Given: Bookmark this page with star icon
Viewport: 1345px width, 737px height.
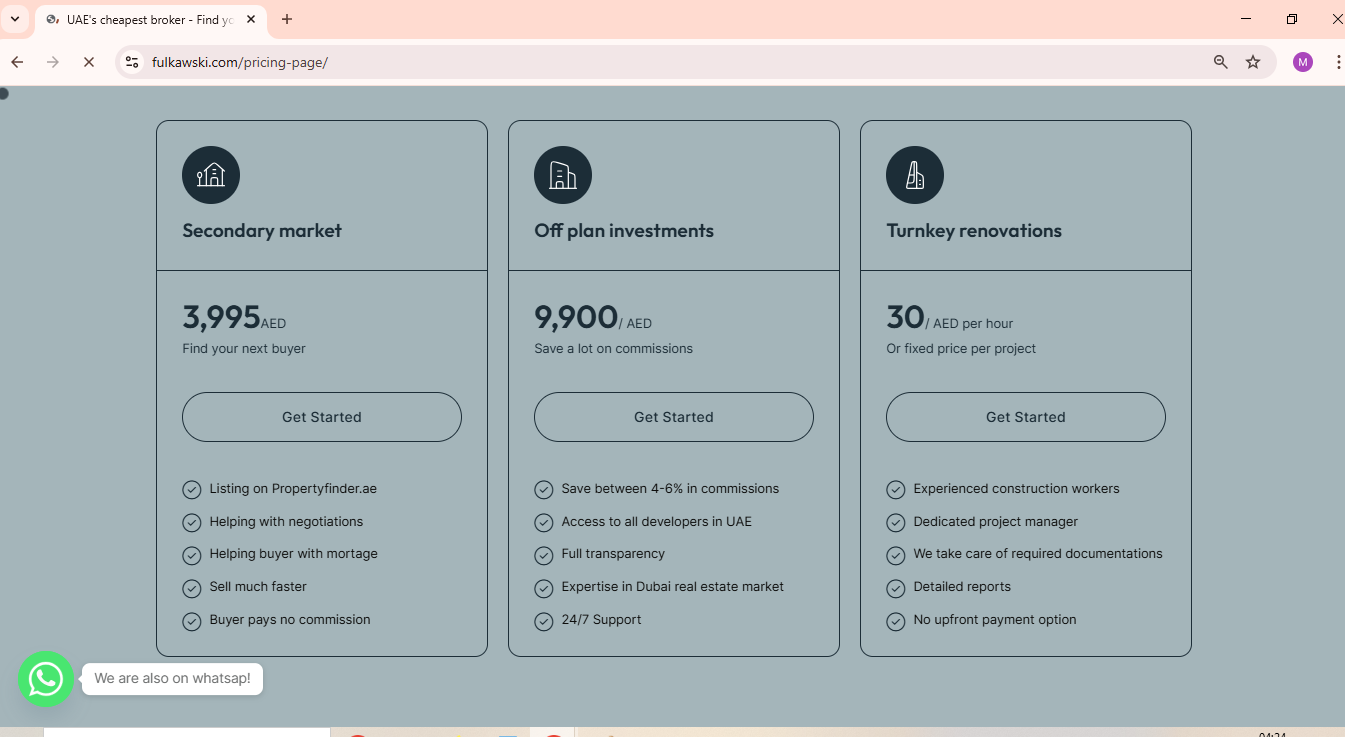Looking at the screenshot, I should click(x=1253, y=62).
